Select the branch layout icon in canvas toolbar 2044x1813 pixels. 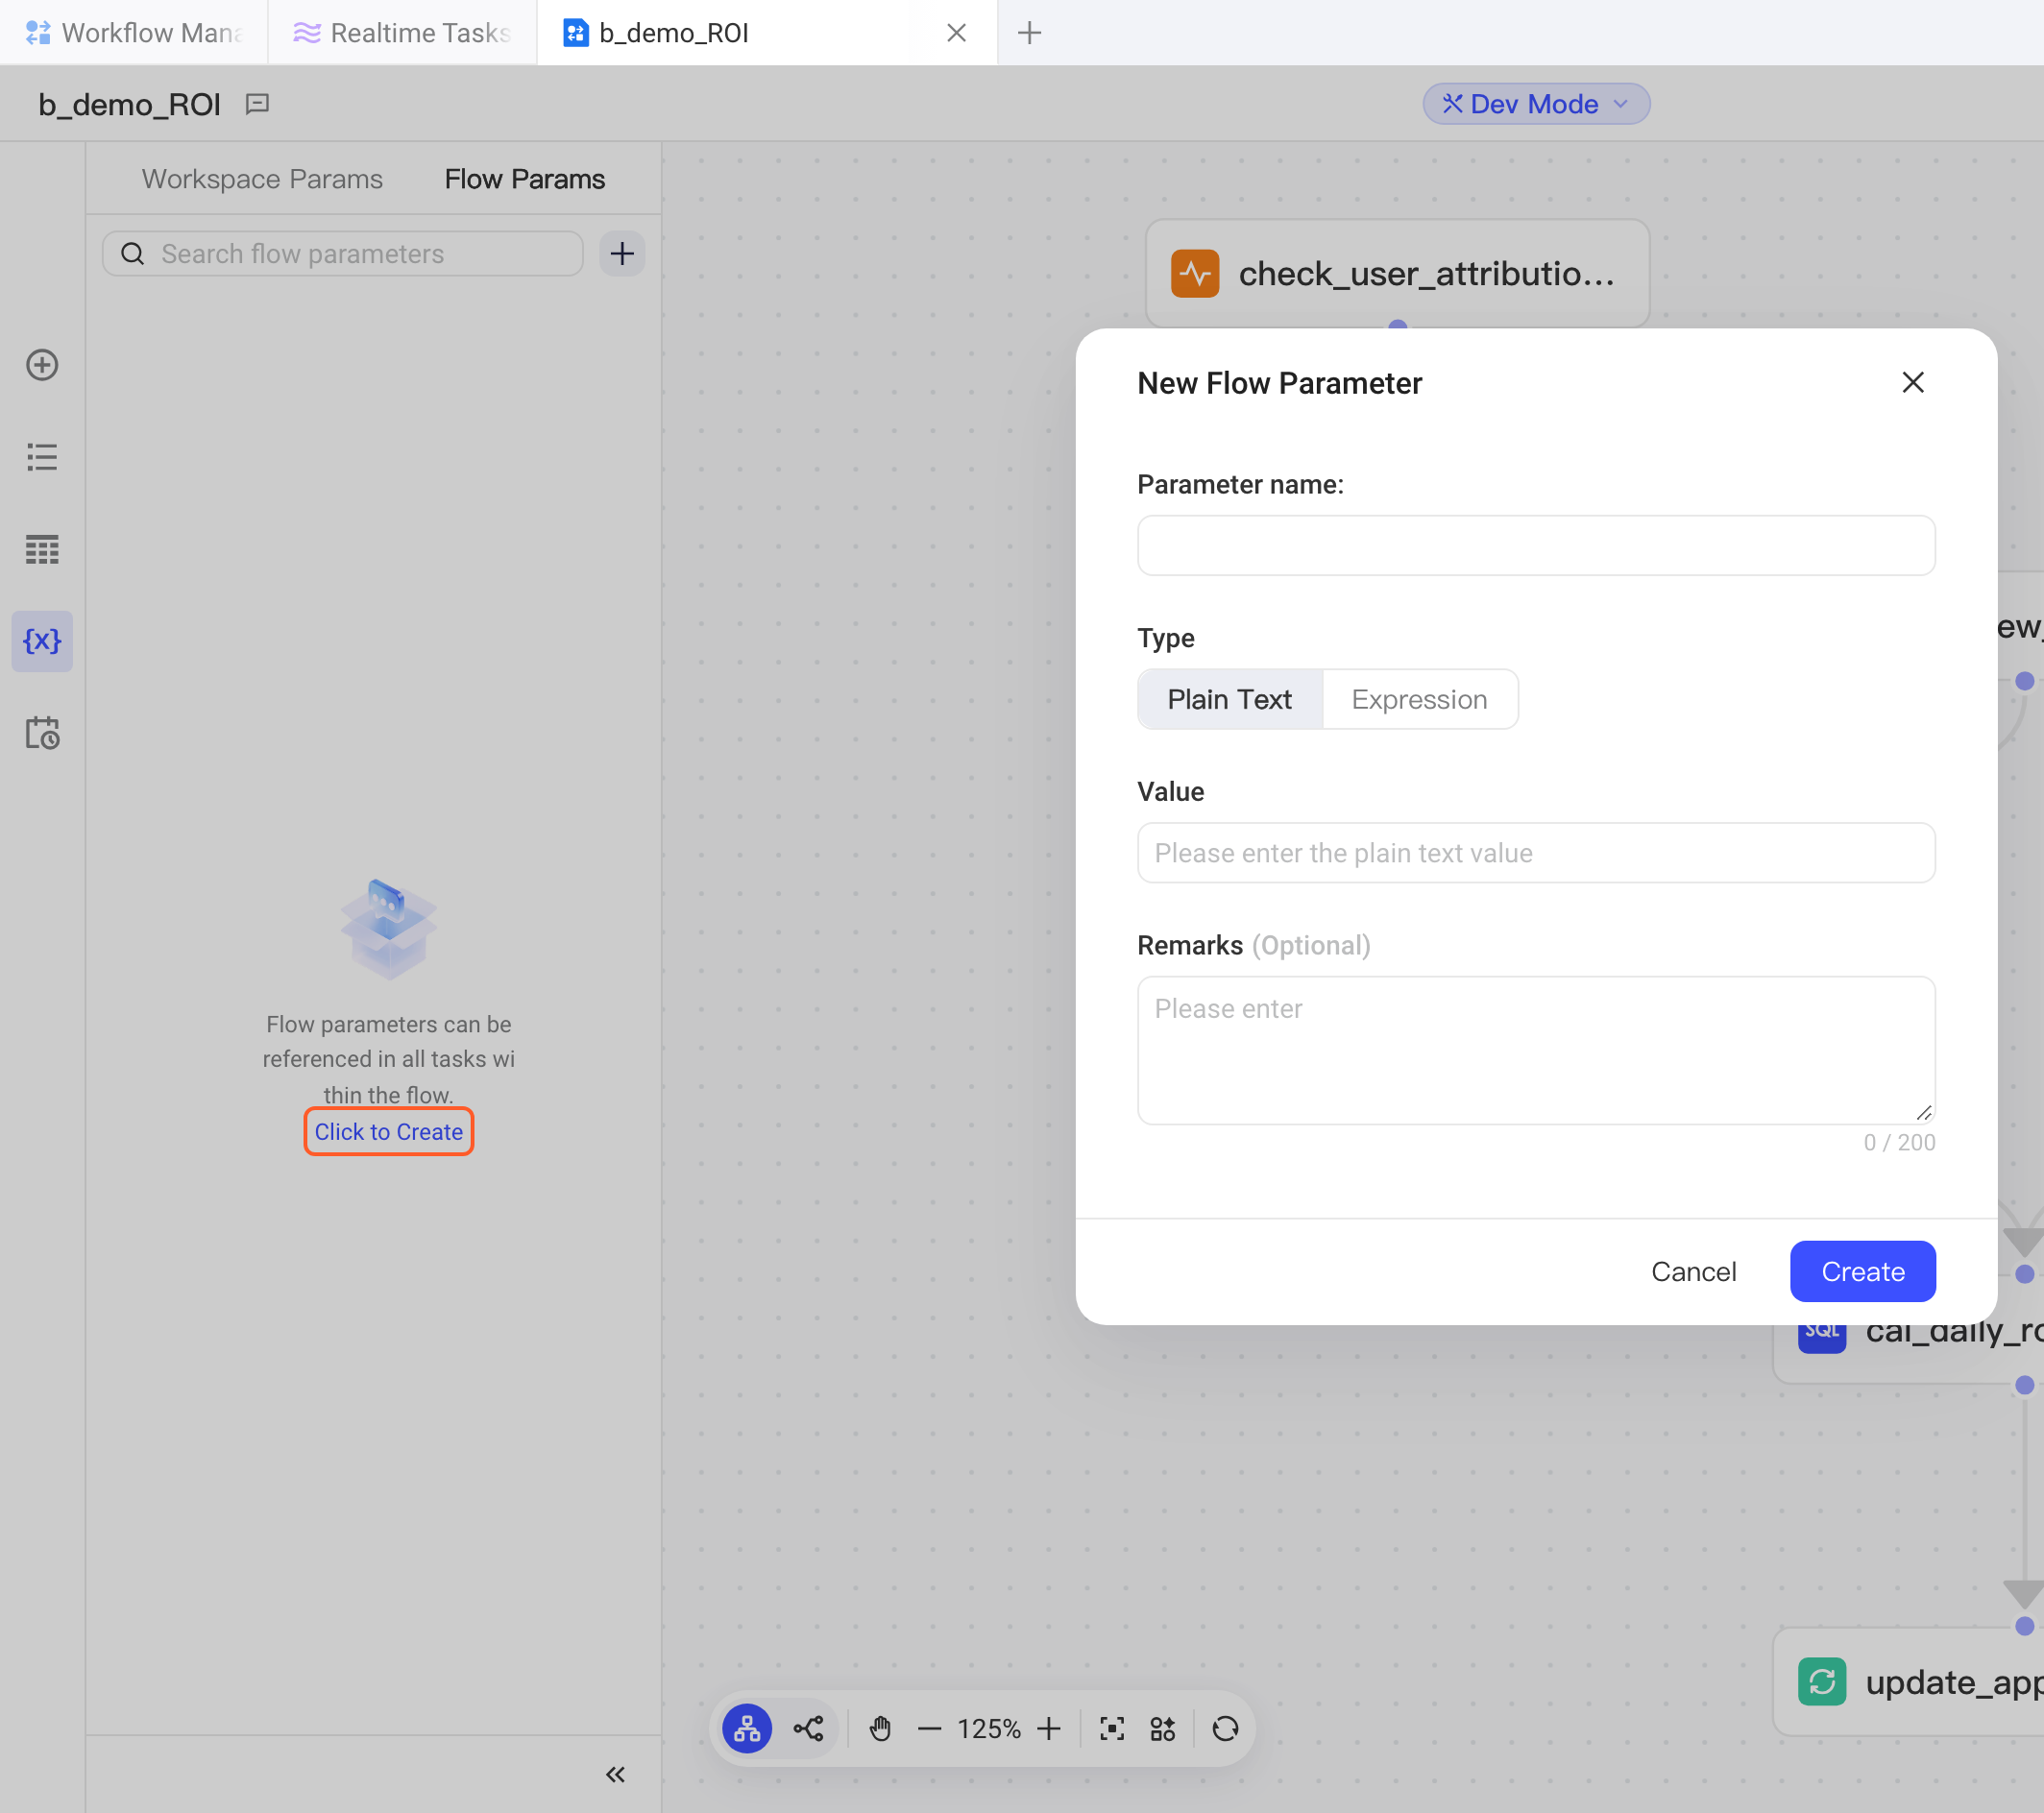pyautogui.click(x=809, y=1728)
